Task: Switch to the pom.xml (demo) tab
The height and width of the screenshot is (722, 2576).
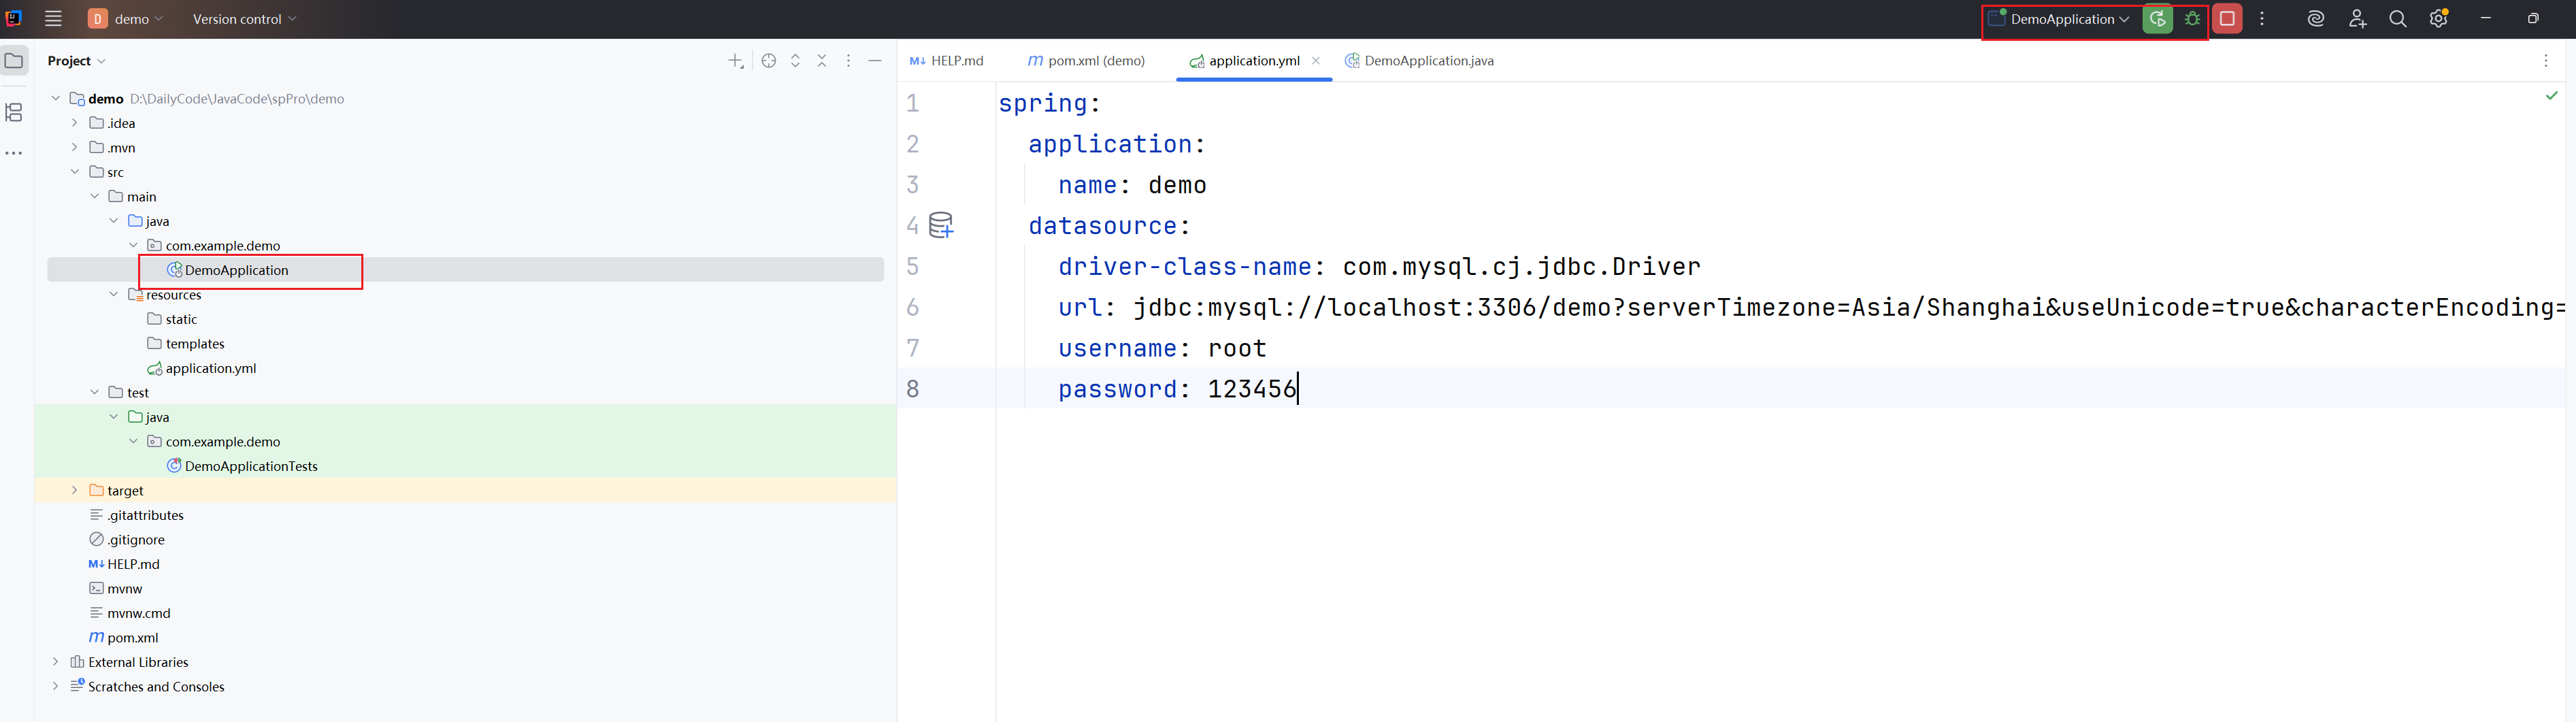Action: tap(1086, 60)
